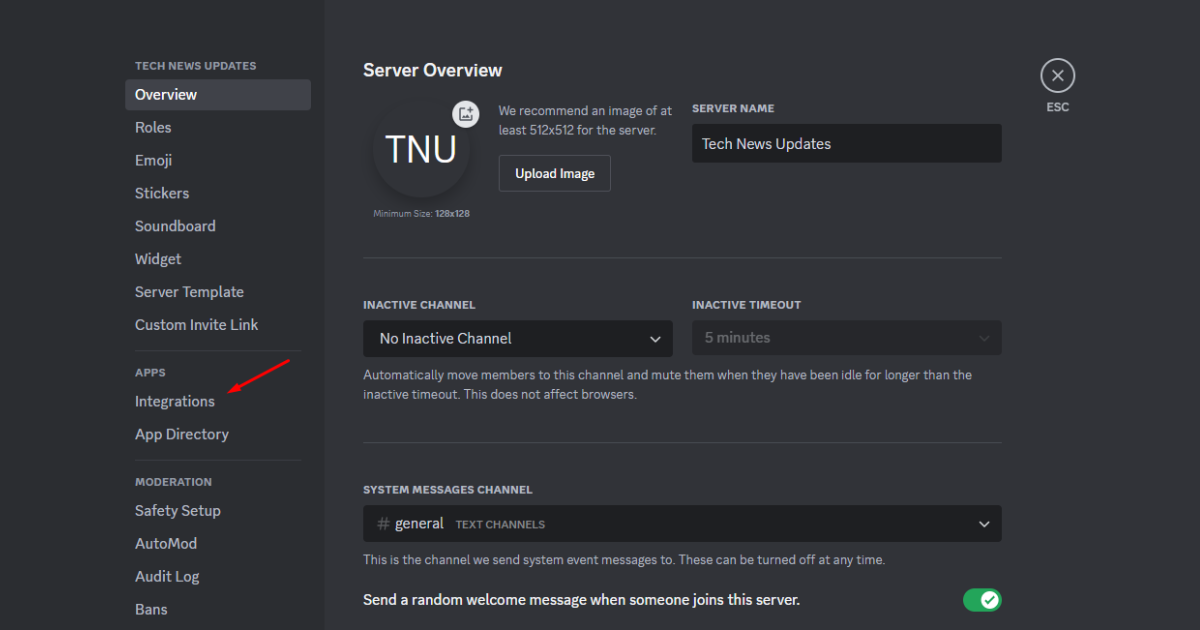Toggle off random welcome message switch
Viewport: 1200px width, 630px height.
tap(982, 600)
